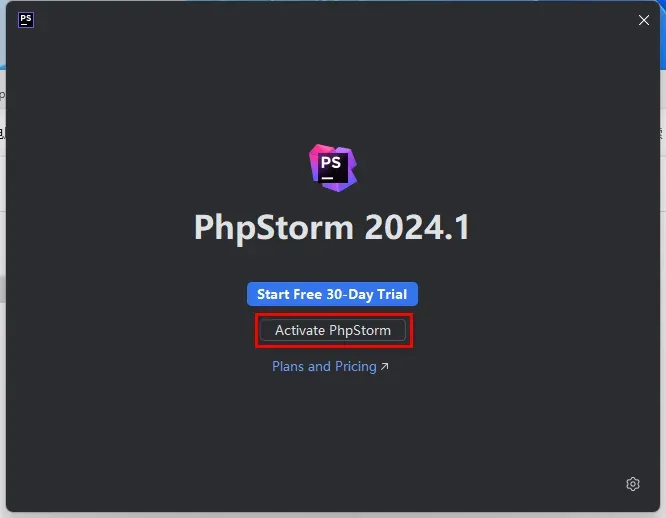Click the 2024.1 version number in the heading
Viewport: 666px width, 518px height.
(417, 227)
